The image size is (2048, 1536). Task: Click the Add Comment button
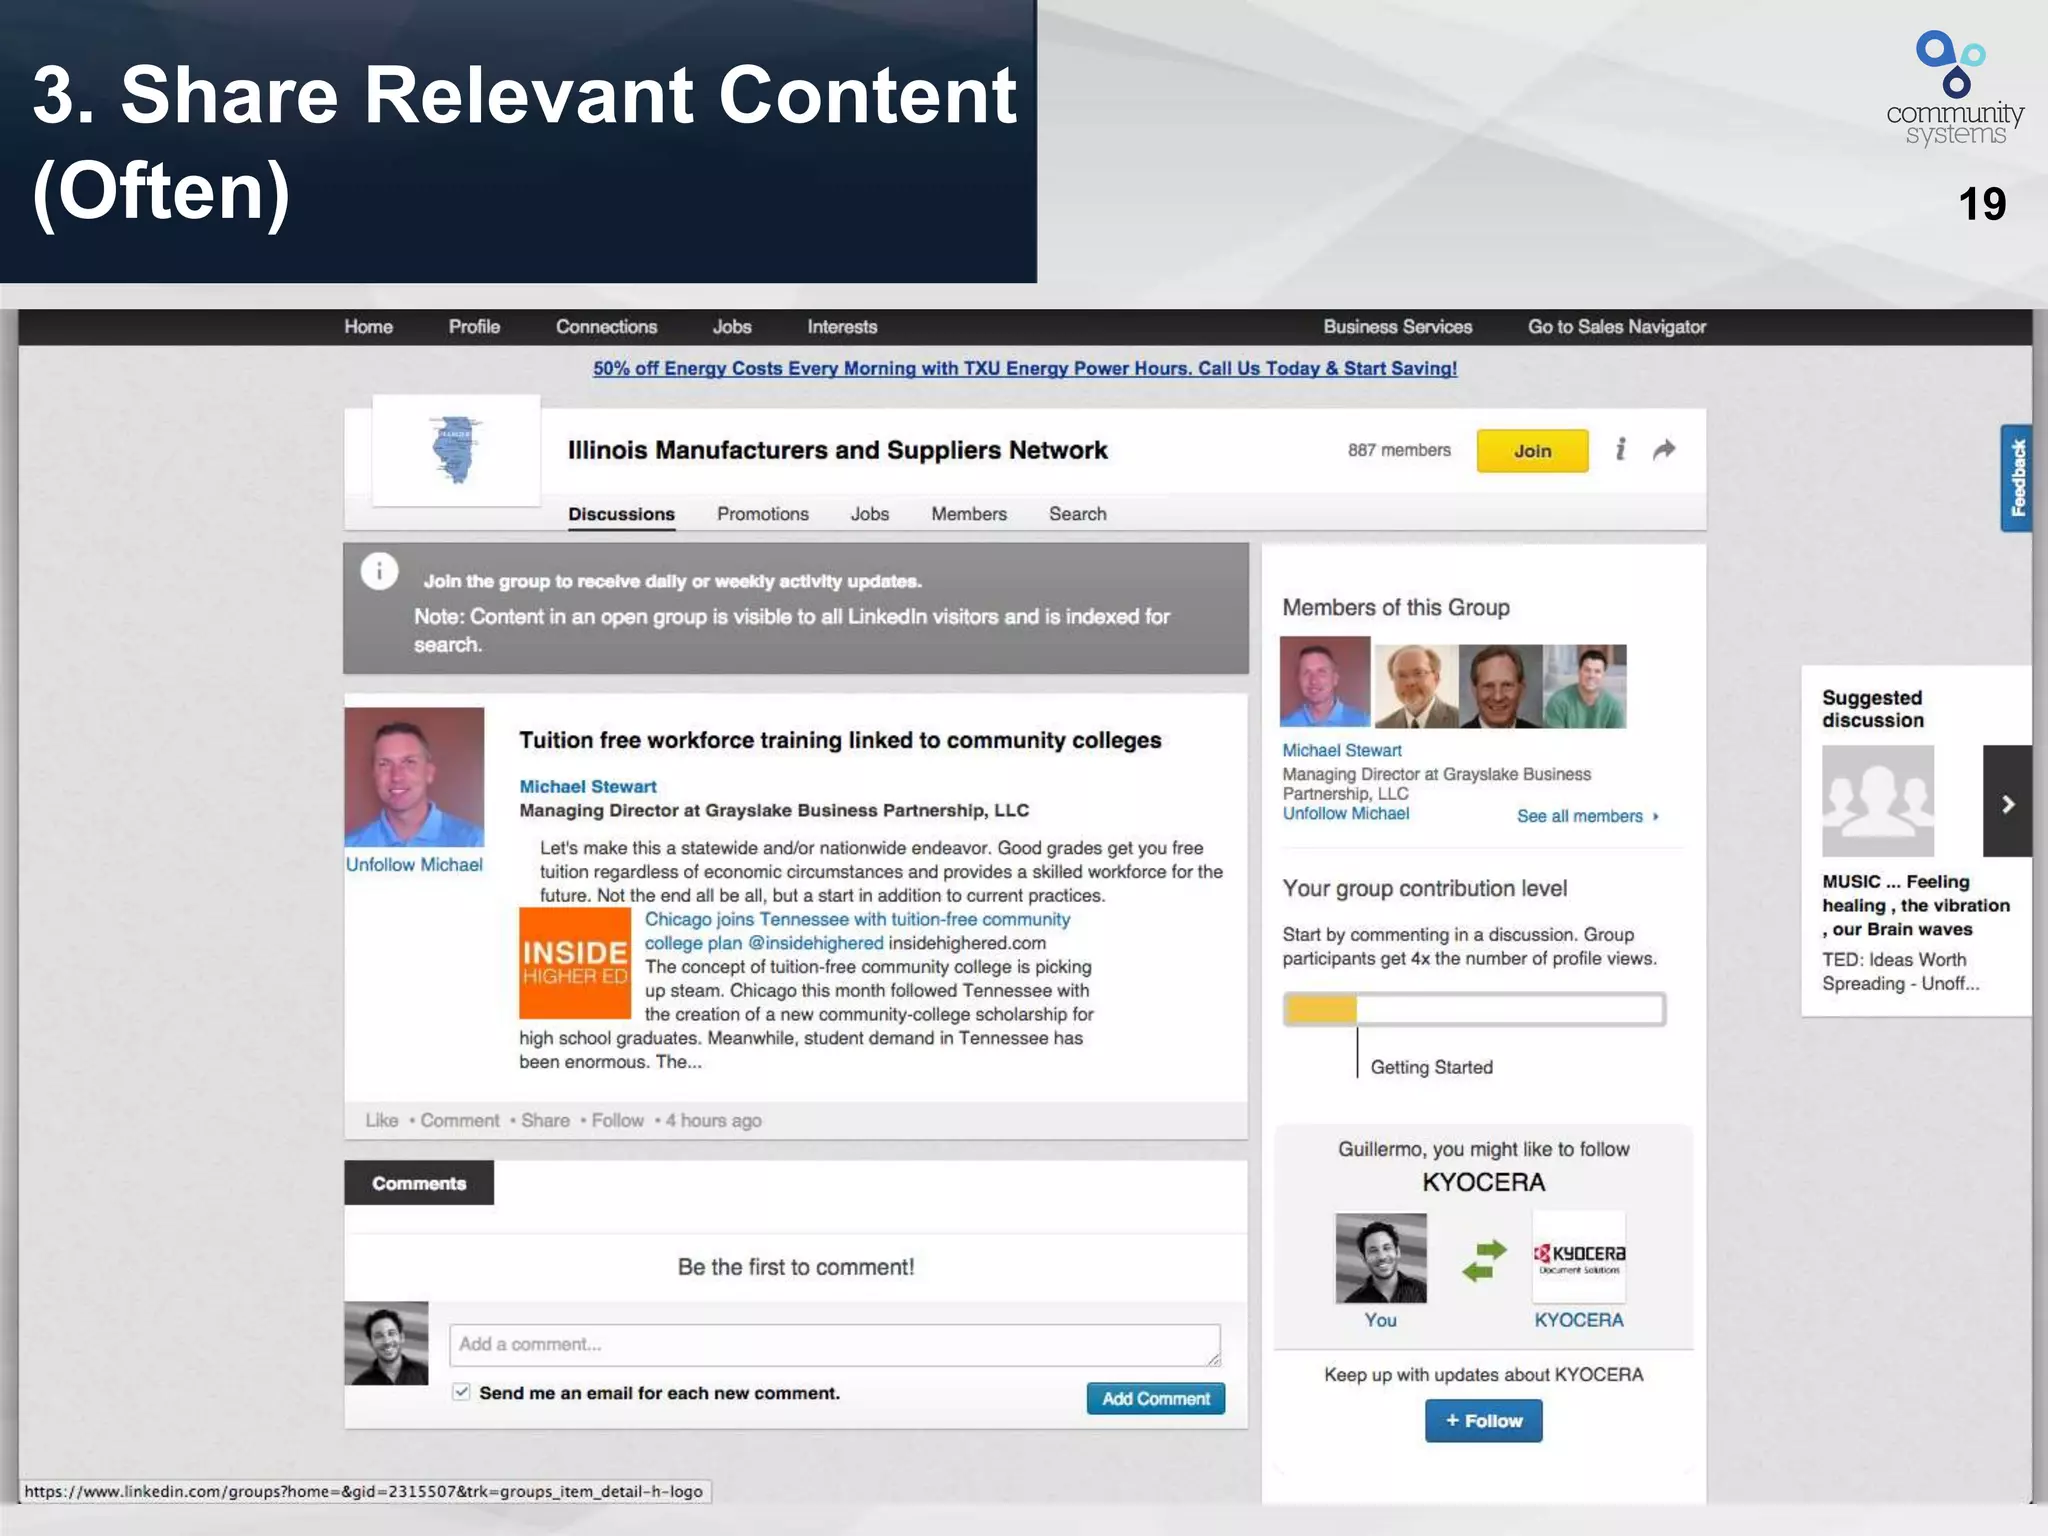click(x=1156, y=1399)
